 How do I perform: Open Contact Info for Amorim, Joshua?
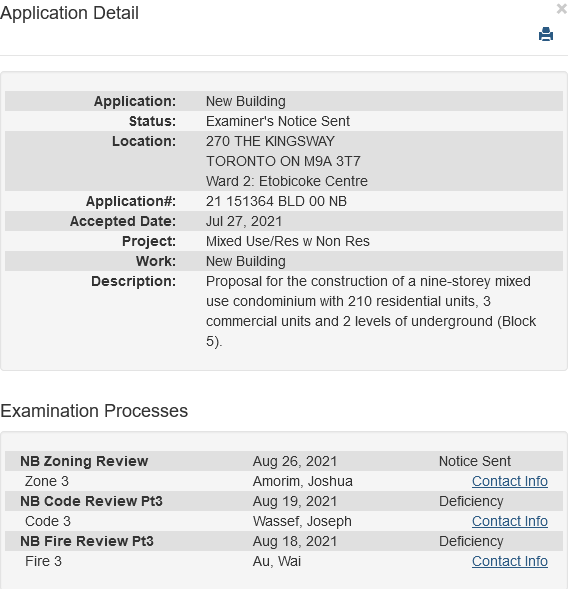pyautogui.click(x=509, y=481)
